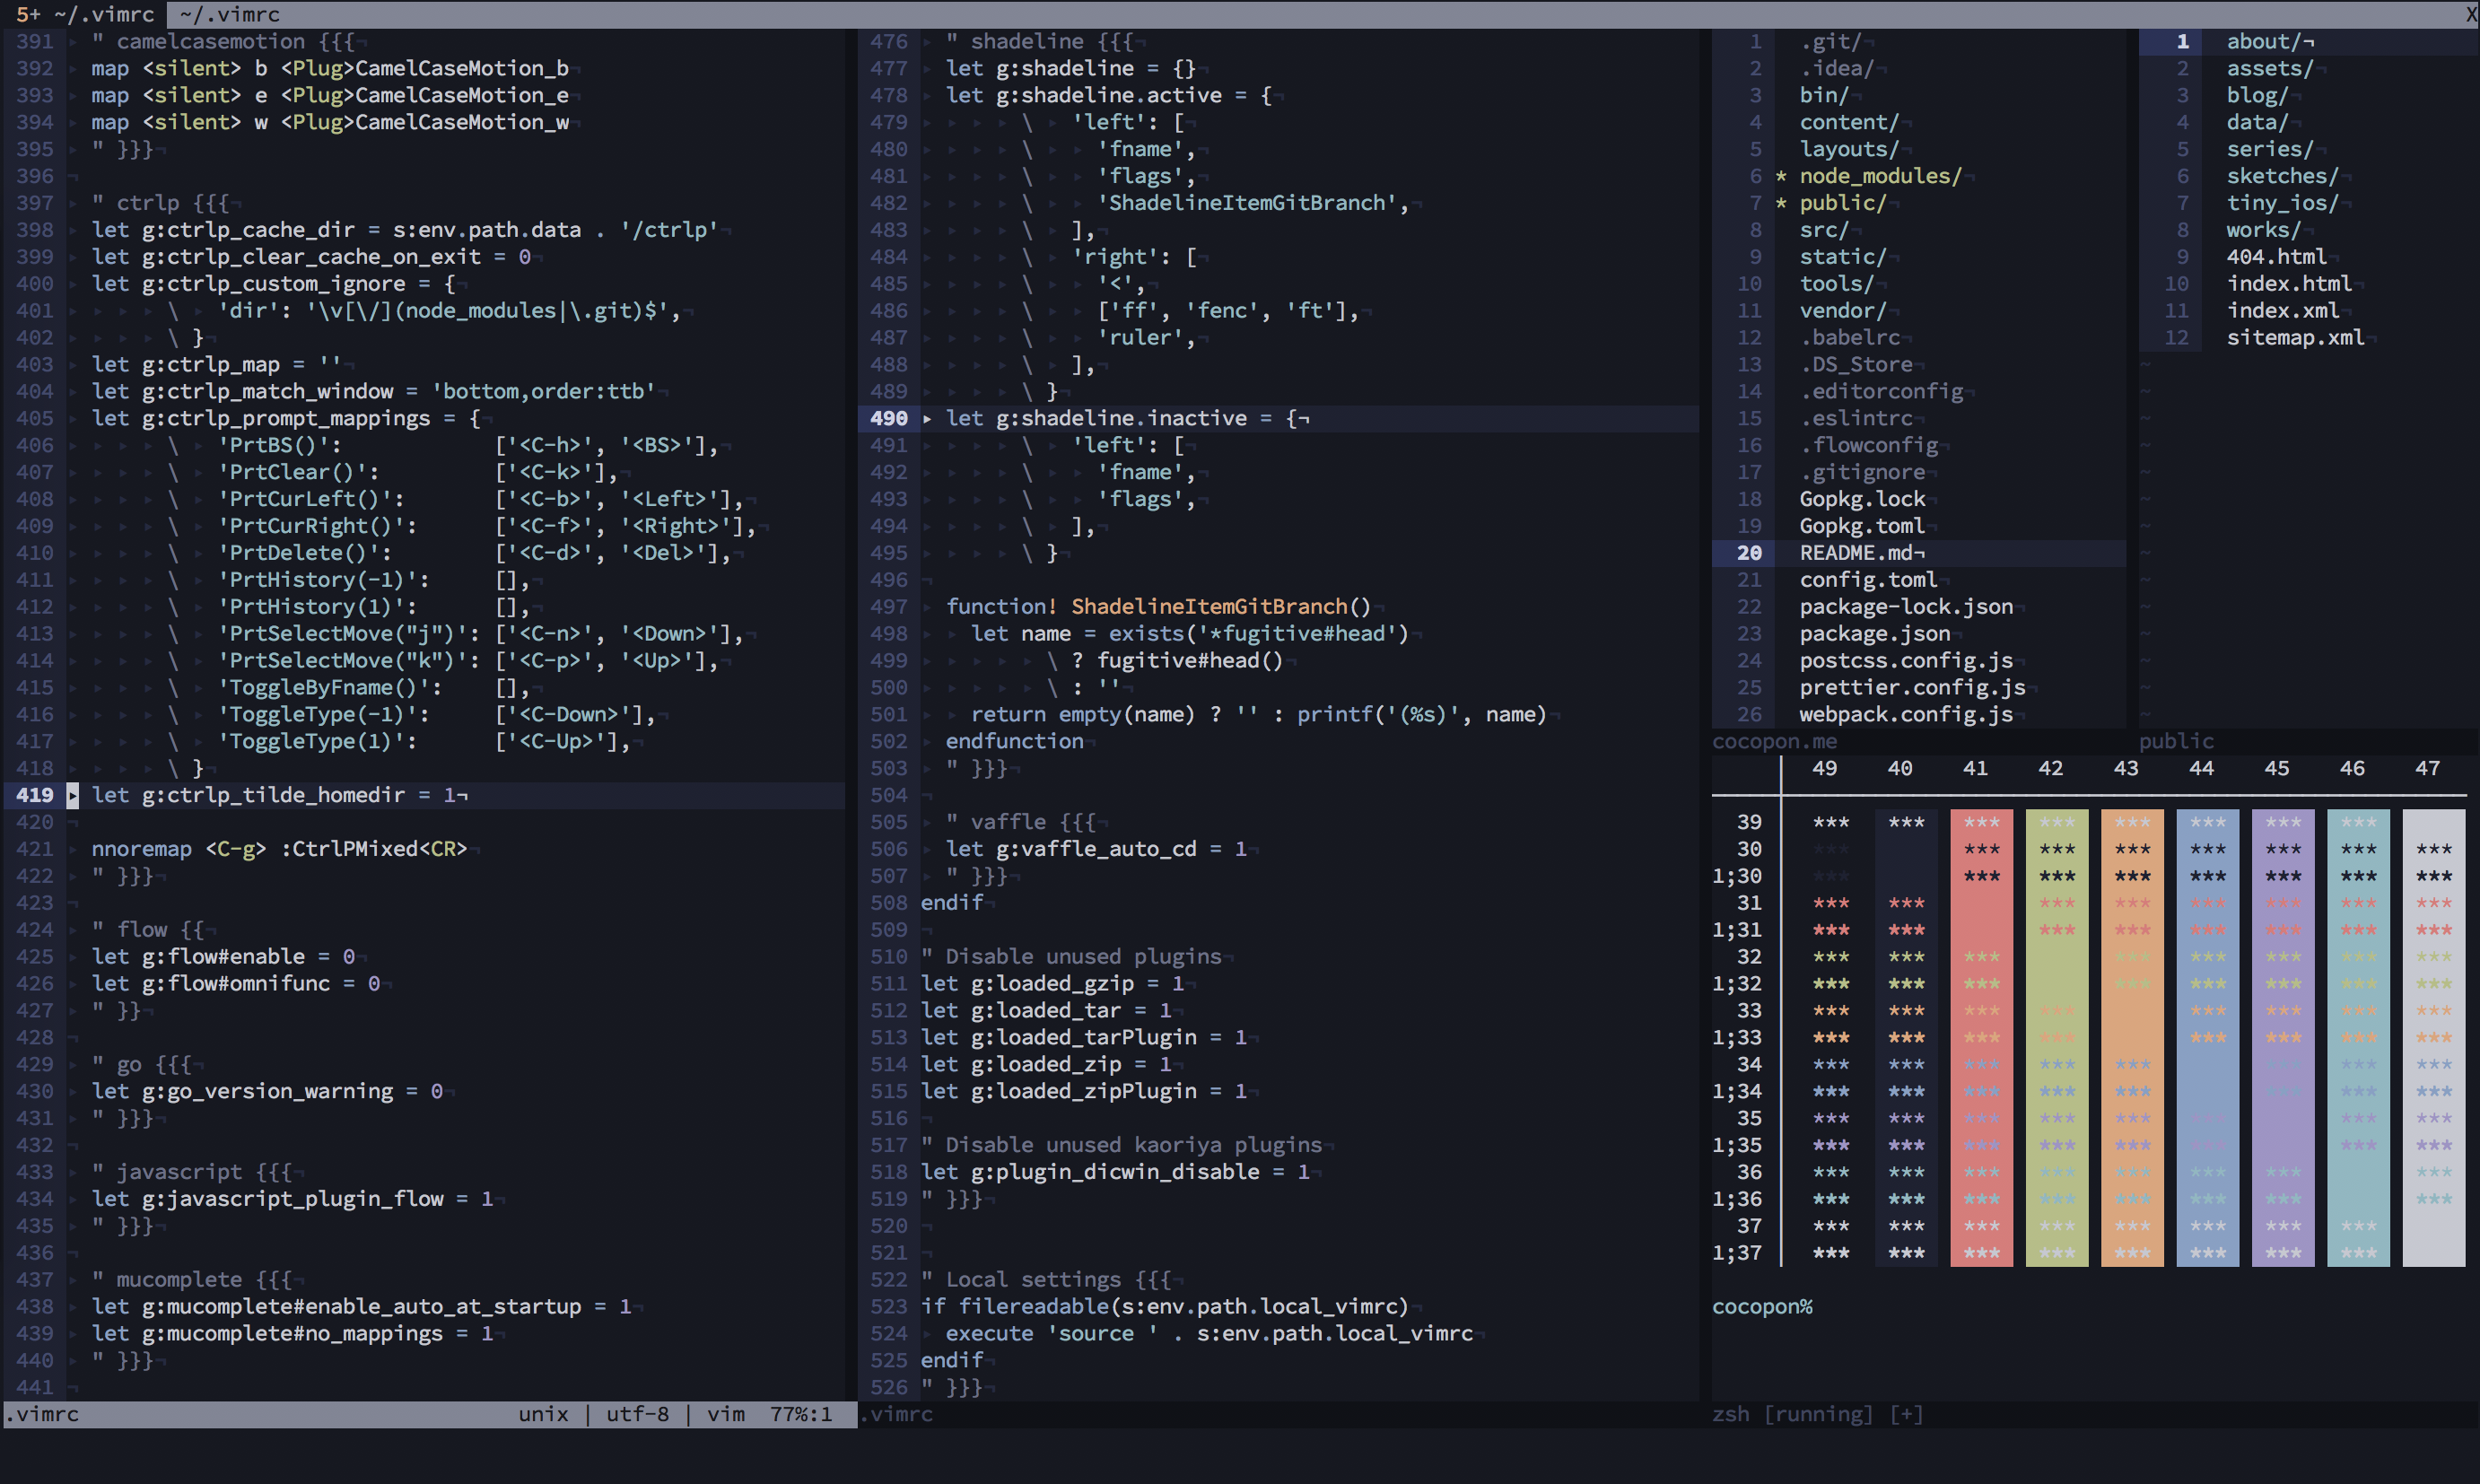Click the utf-8 encoding indicator
This screenshot has width=2480, height=1484.
tap(637, 1414)
